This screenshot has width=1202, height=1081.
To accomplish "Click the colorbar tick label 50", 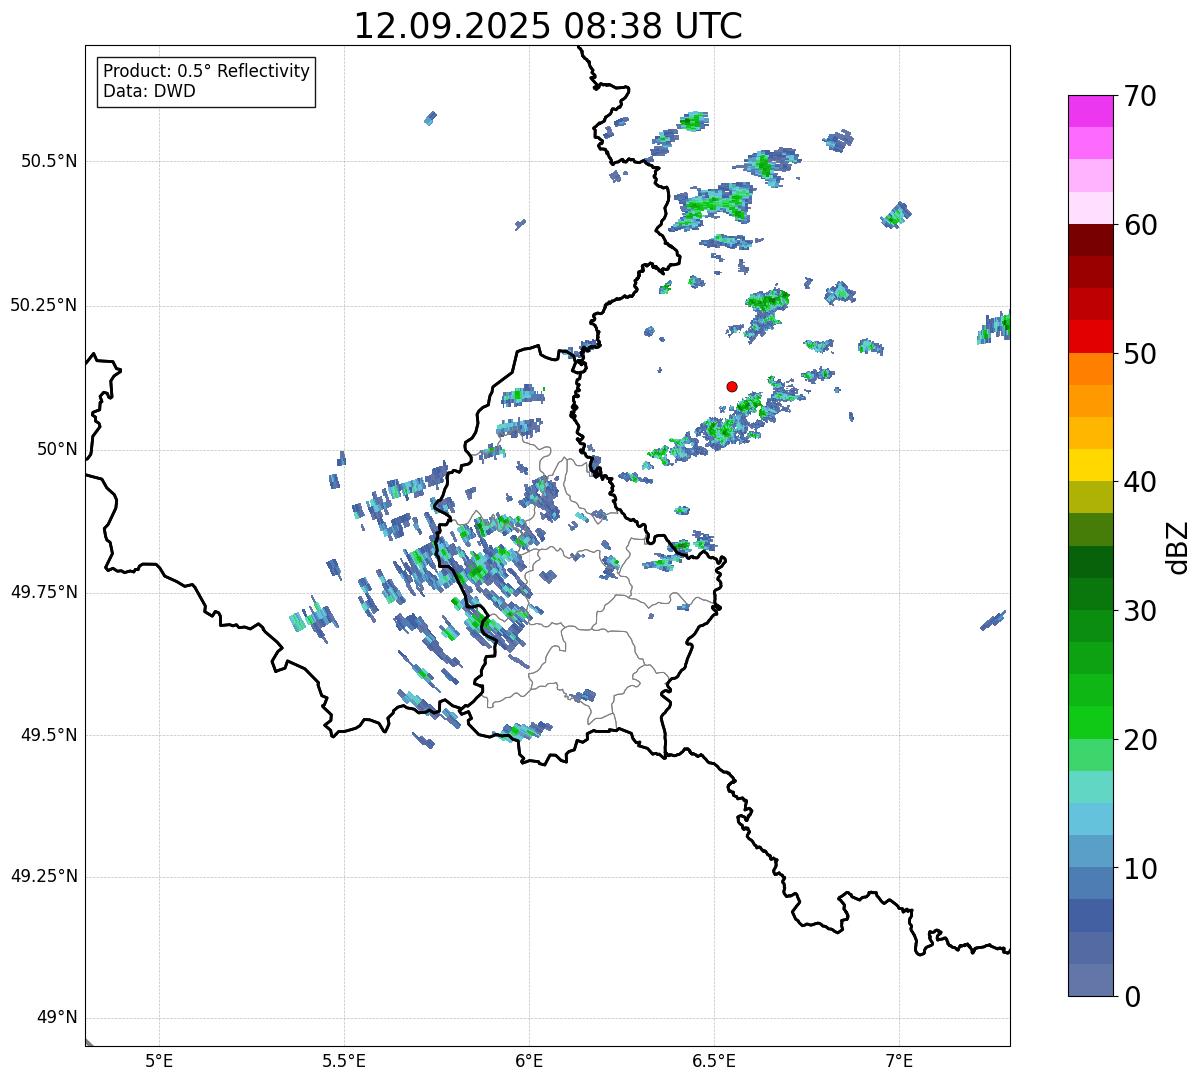I will tap(1140, 354).
